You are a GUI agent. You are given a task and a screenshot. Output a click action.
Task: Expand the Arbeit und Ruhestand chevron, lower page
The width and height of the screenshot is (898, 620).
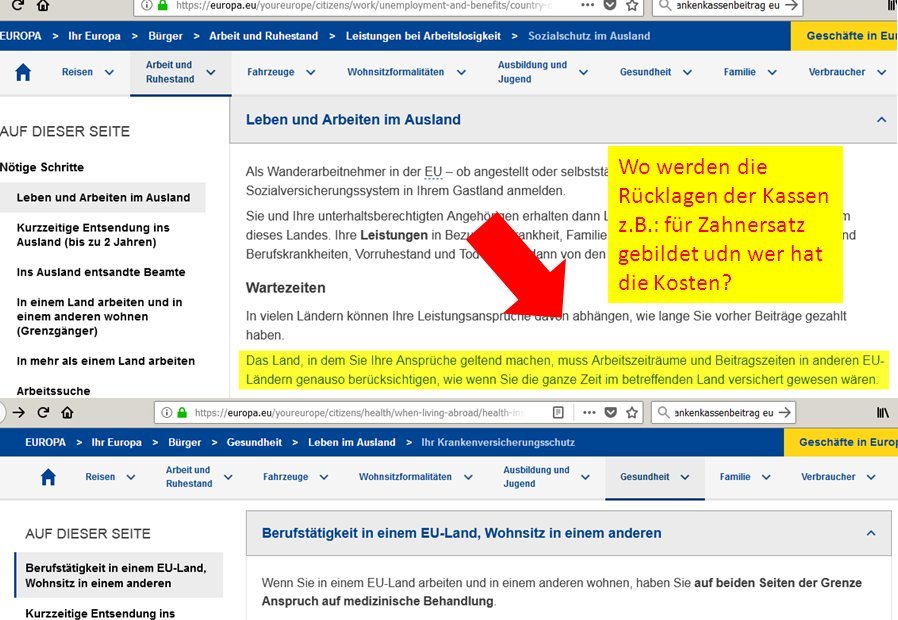(x=228, y=477)
